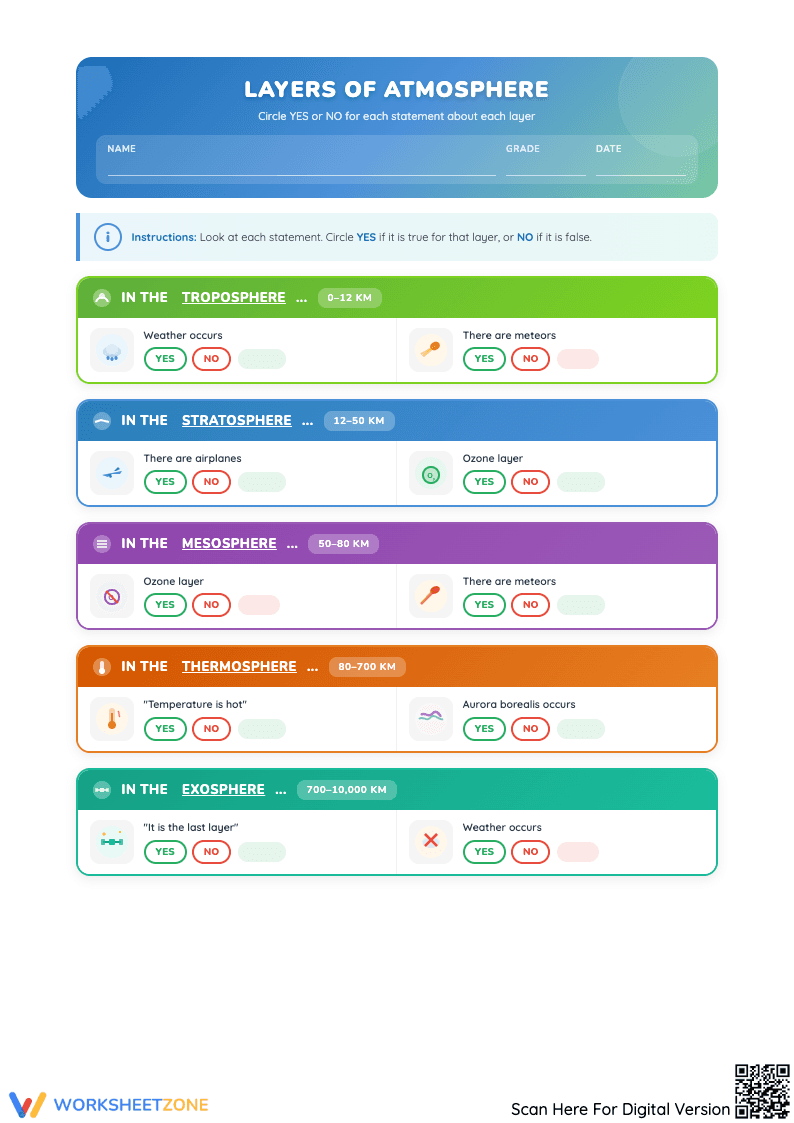Click the aurora waves icon in Thermosphere
794x1123 pixels.
coord(431,719)
